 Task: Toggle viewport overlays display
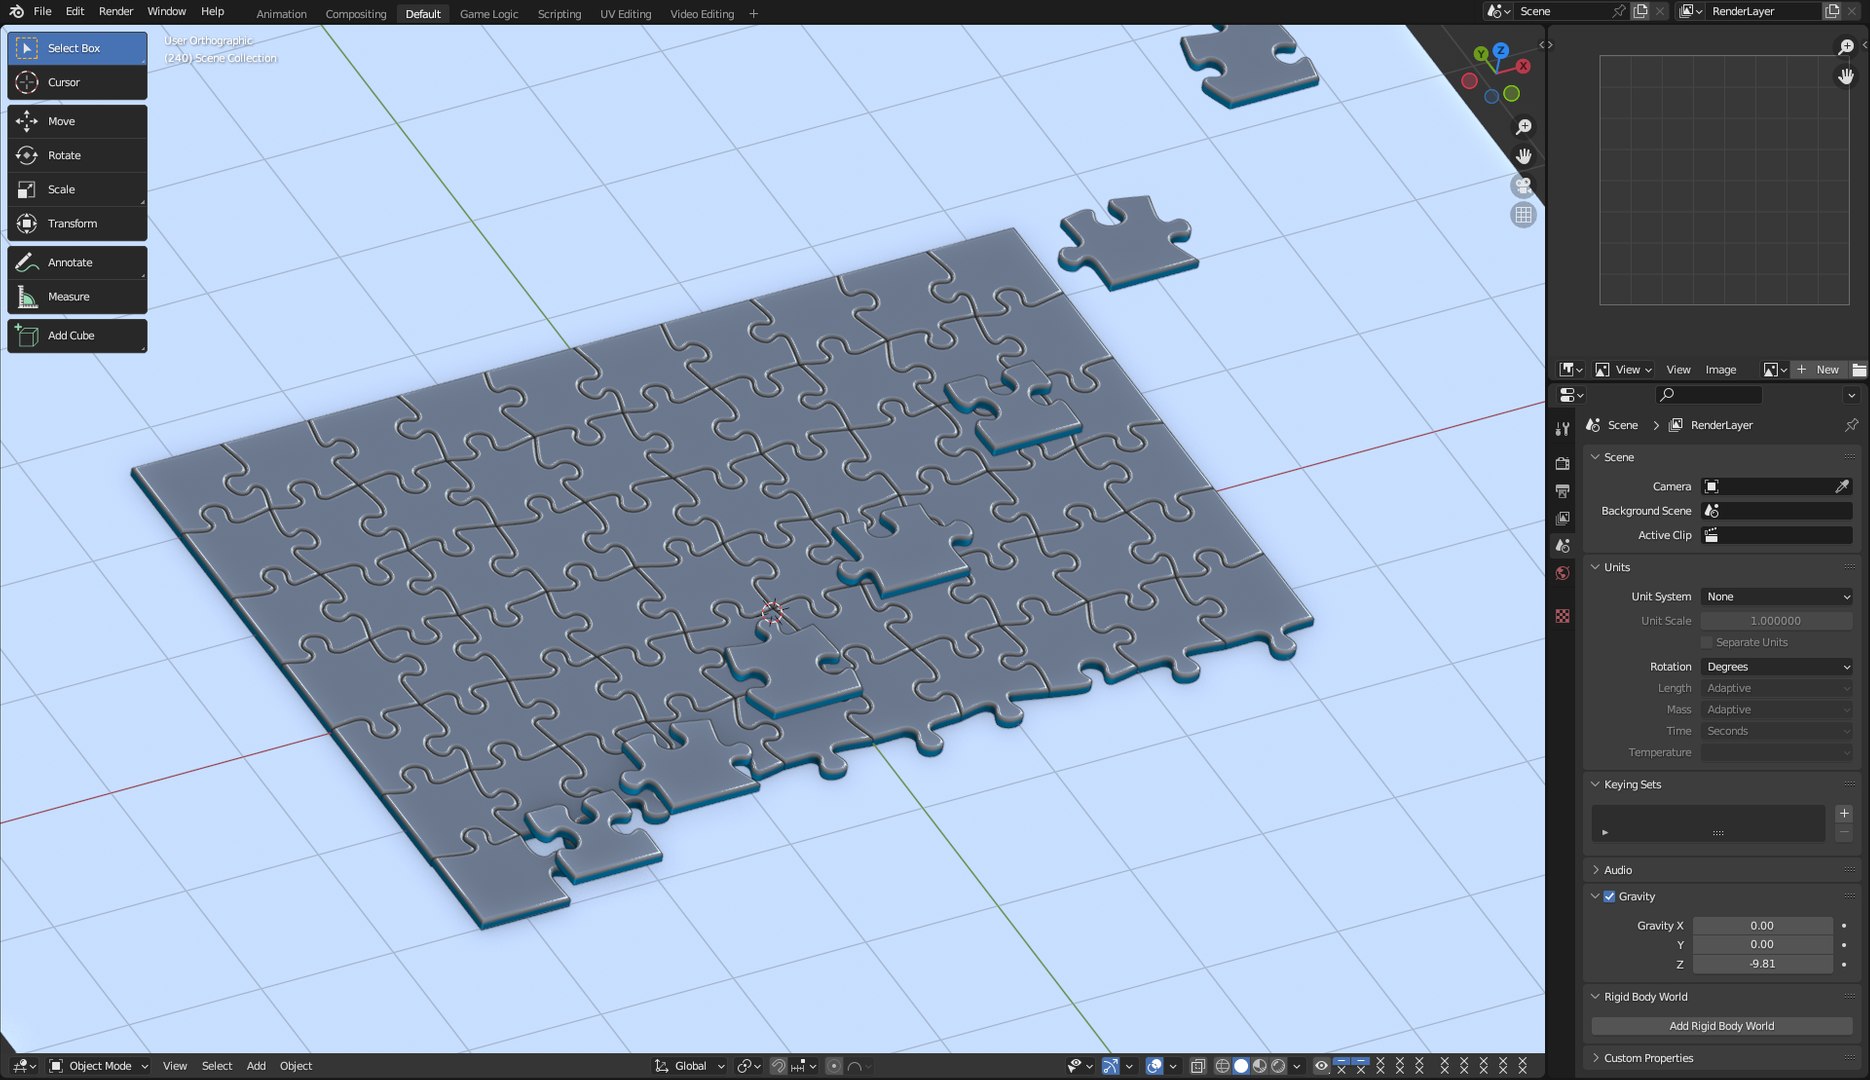tap(1154, 1066)
